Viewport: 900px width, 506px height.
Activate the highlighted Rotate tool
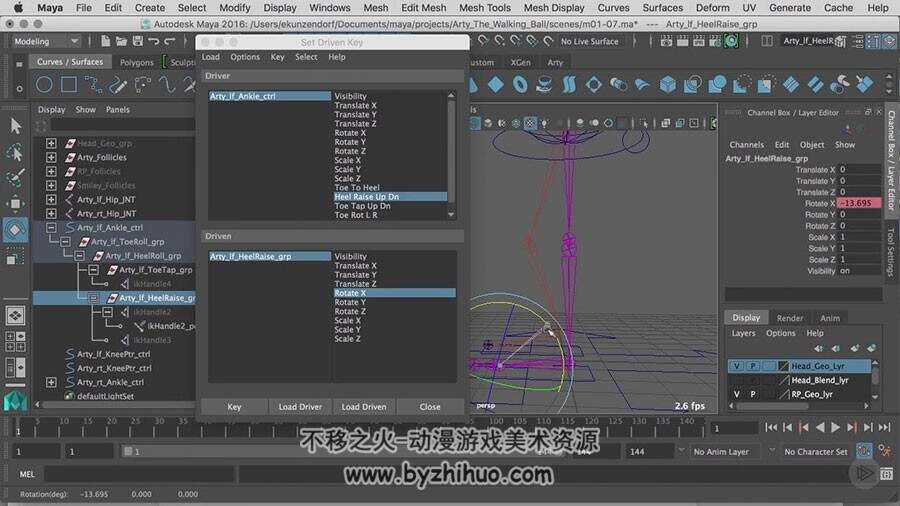(15, 230)
